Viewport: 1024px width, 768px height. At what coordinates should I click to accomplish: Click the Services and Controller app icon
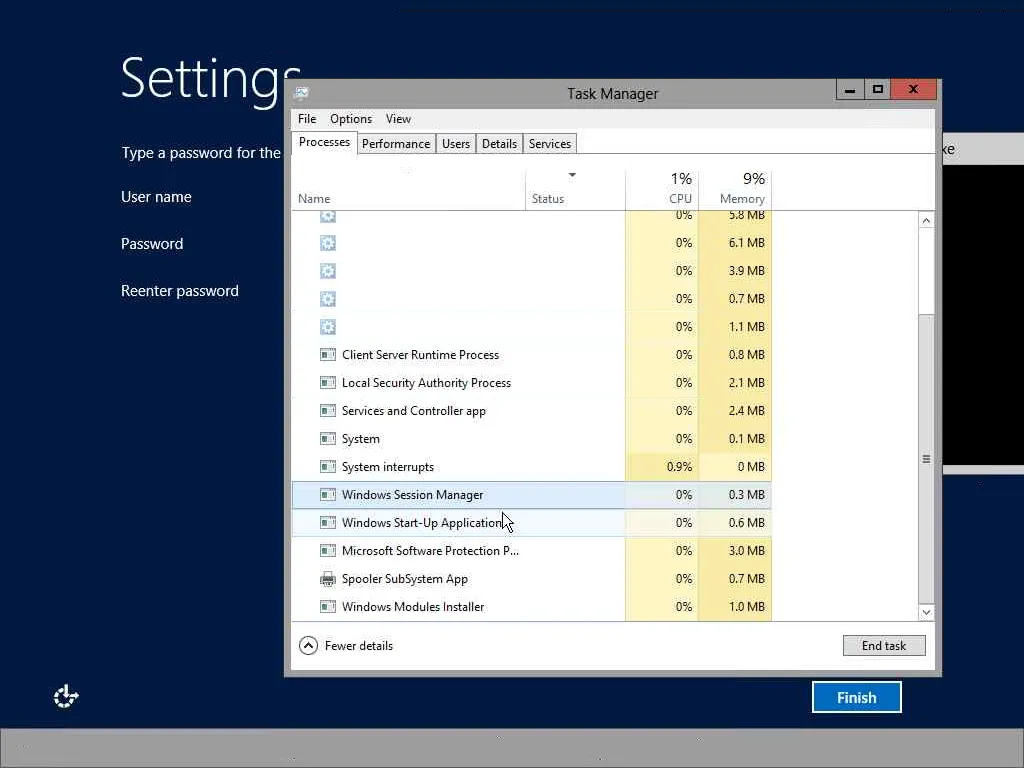[x=328, y=411]
